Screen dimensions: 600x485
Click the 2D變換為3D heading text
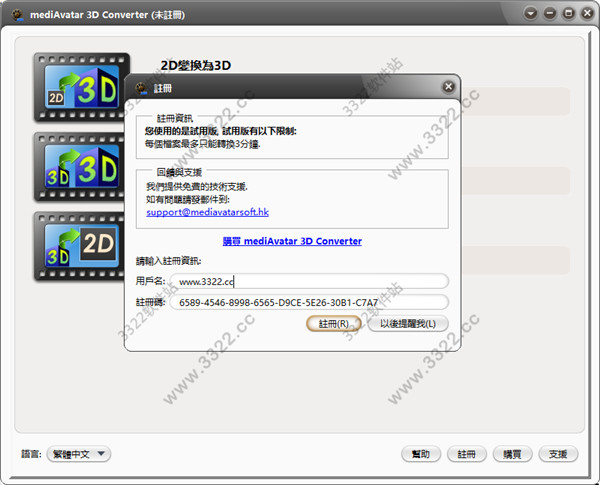(196, 65)
